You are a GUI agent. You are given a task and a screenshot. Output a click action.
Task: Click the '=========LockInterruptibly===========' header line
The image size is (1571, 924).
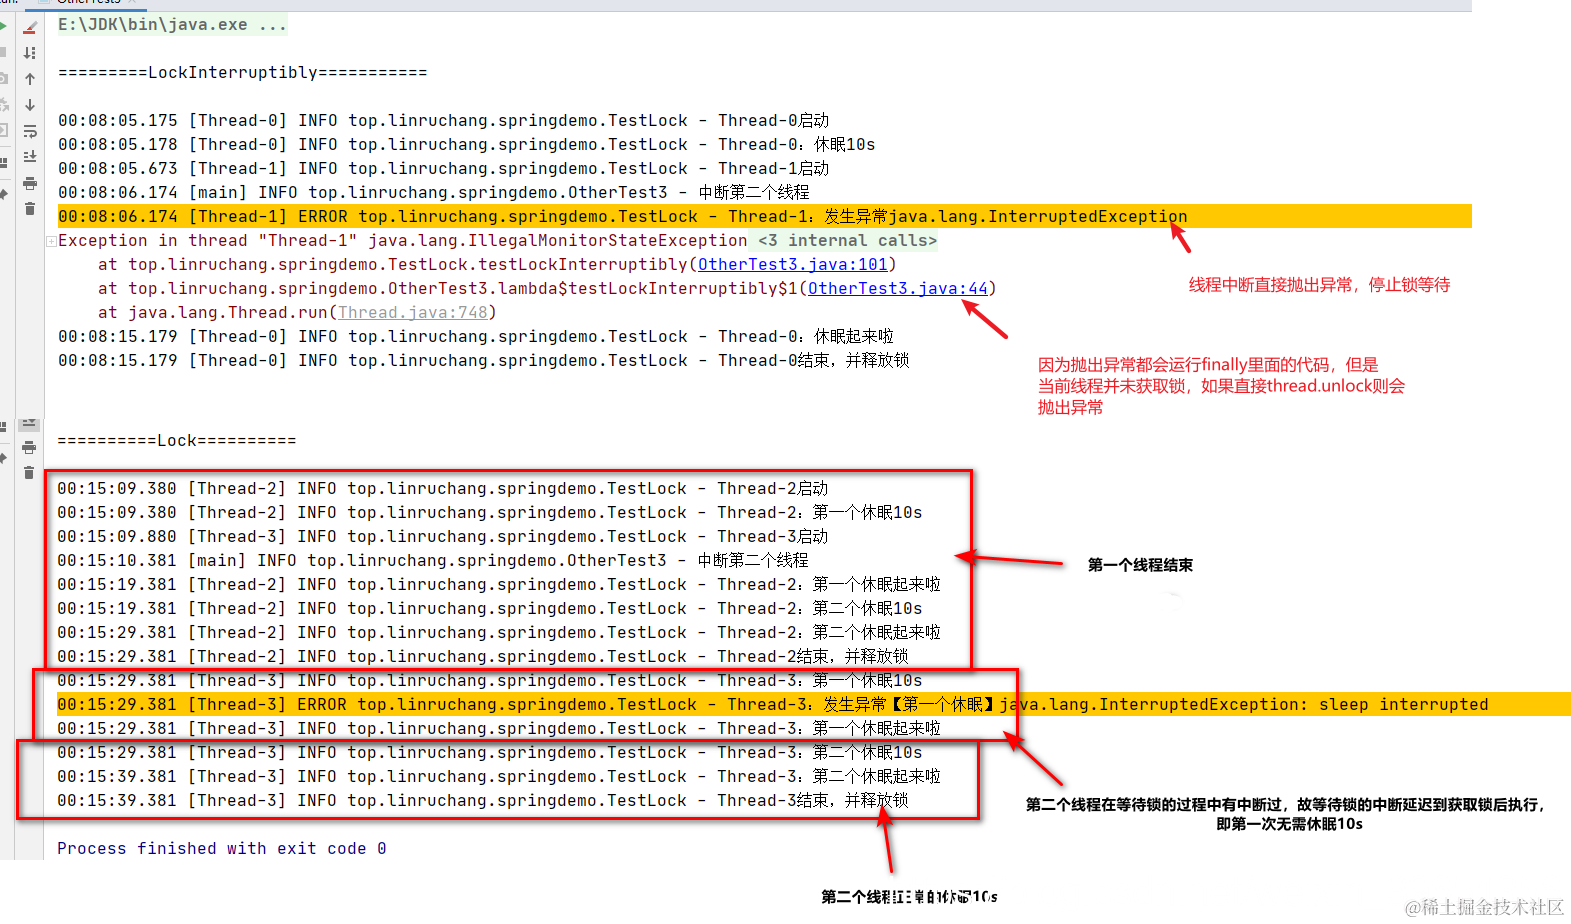[243, 73]
